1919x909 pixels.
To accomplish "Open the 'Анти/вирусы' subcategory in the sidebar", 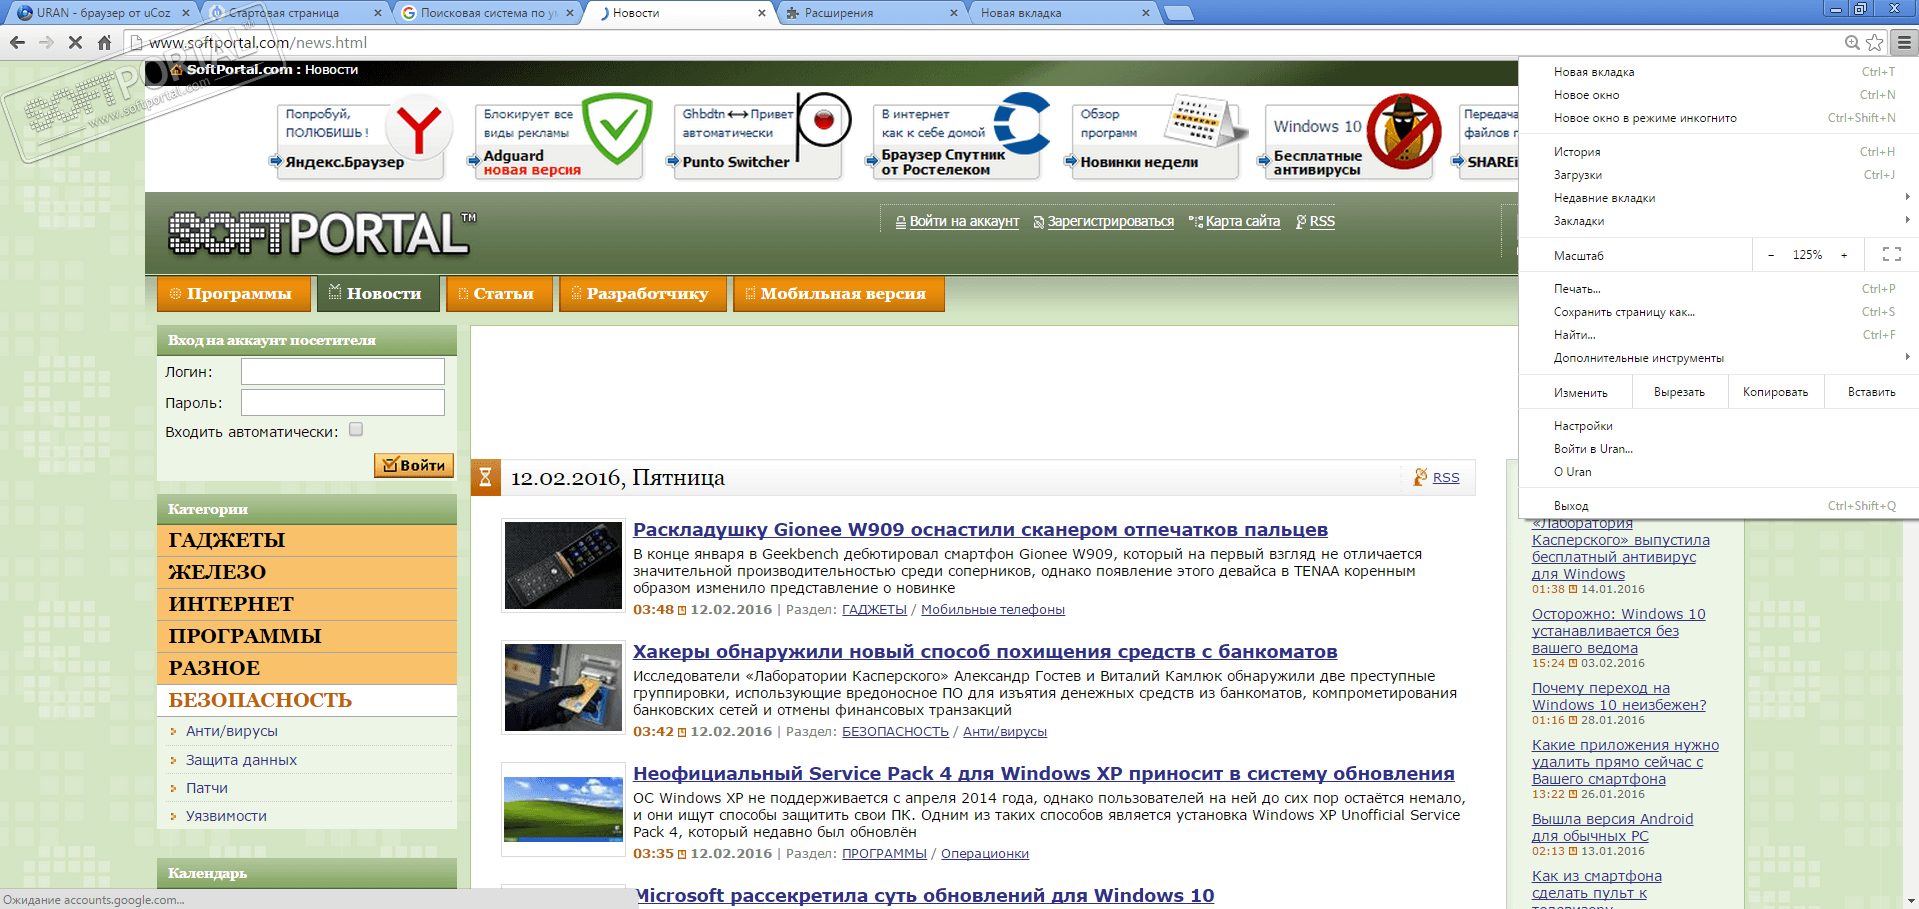I will (232, 731).
